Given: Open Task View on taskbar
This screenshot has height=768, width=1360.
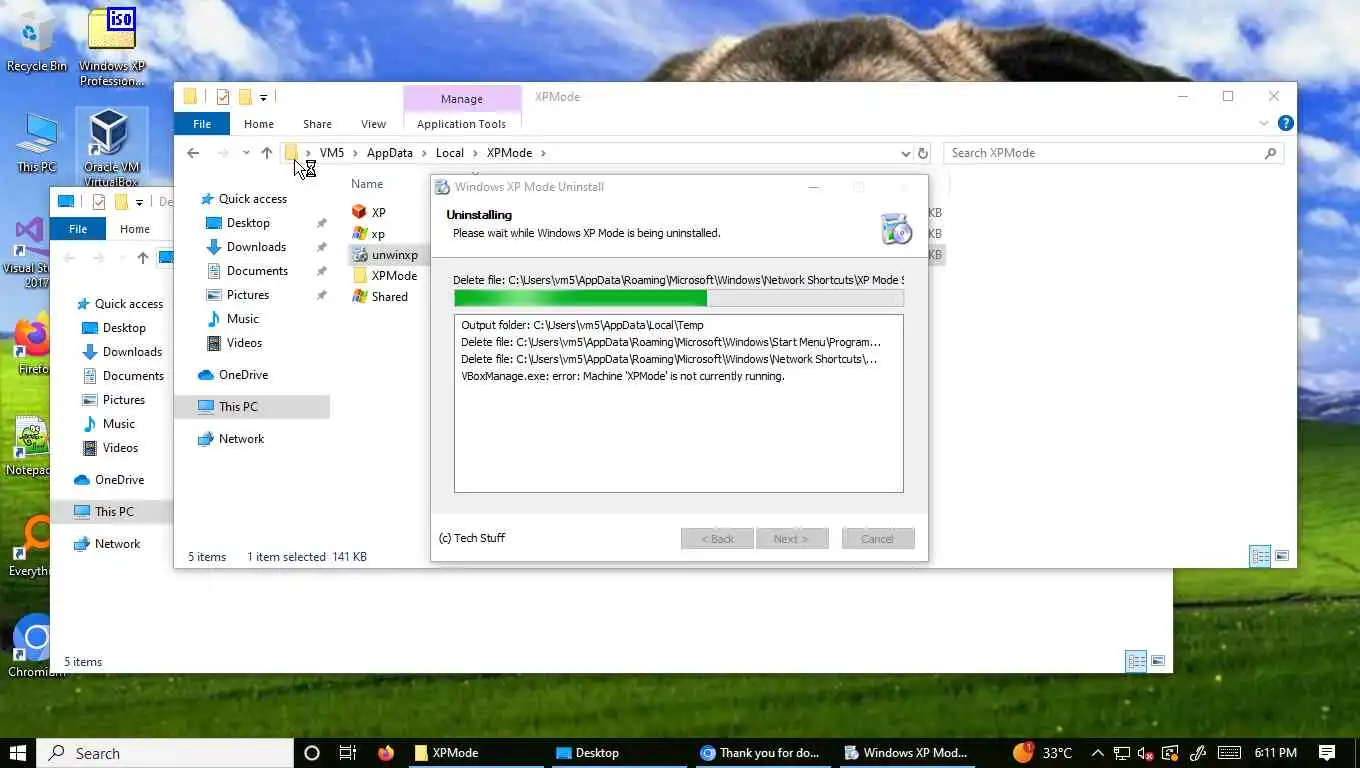Looking at the screenshot, I should [x=347, y=753].
